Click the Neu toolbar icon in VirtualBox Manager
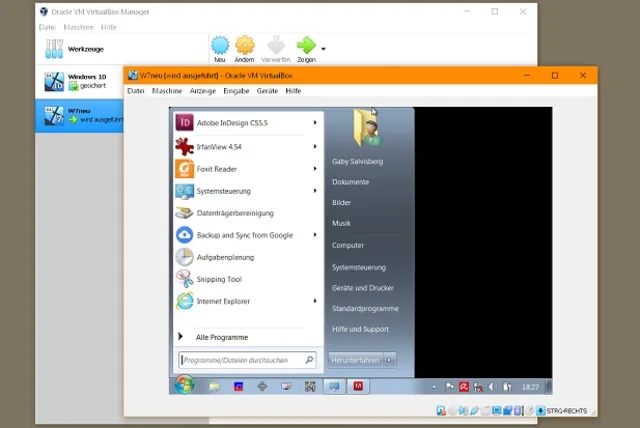This screenshot has width=640, height=428. (221, 47)
